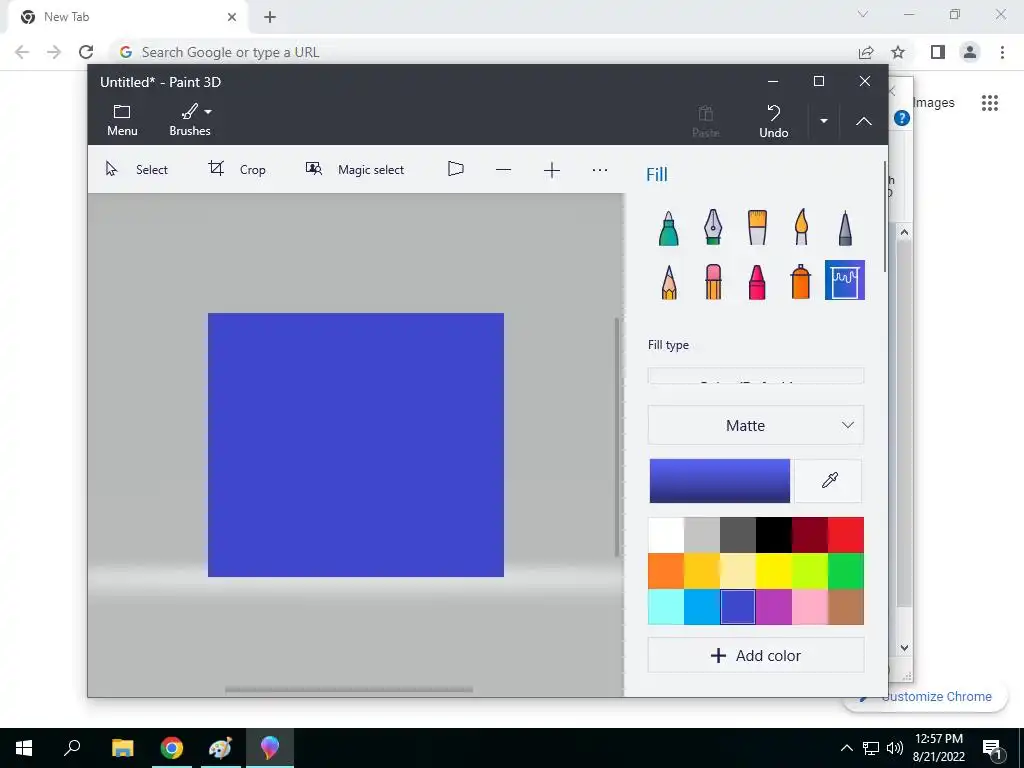Image resolution: width=1024 pixels, height=768 pixels.
Task: Choose the bright yellow swatch
Action: coord(773,571)
